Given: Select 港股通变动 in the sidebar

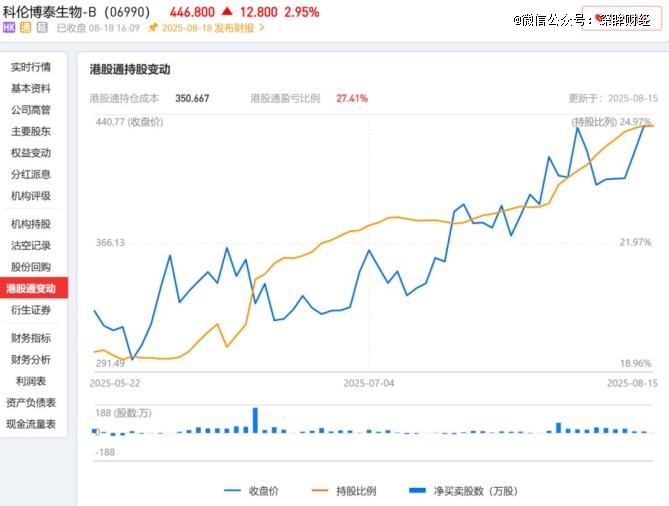Looking at the screenshot, I should pos(31,289).
